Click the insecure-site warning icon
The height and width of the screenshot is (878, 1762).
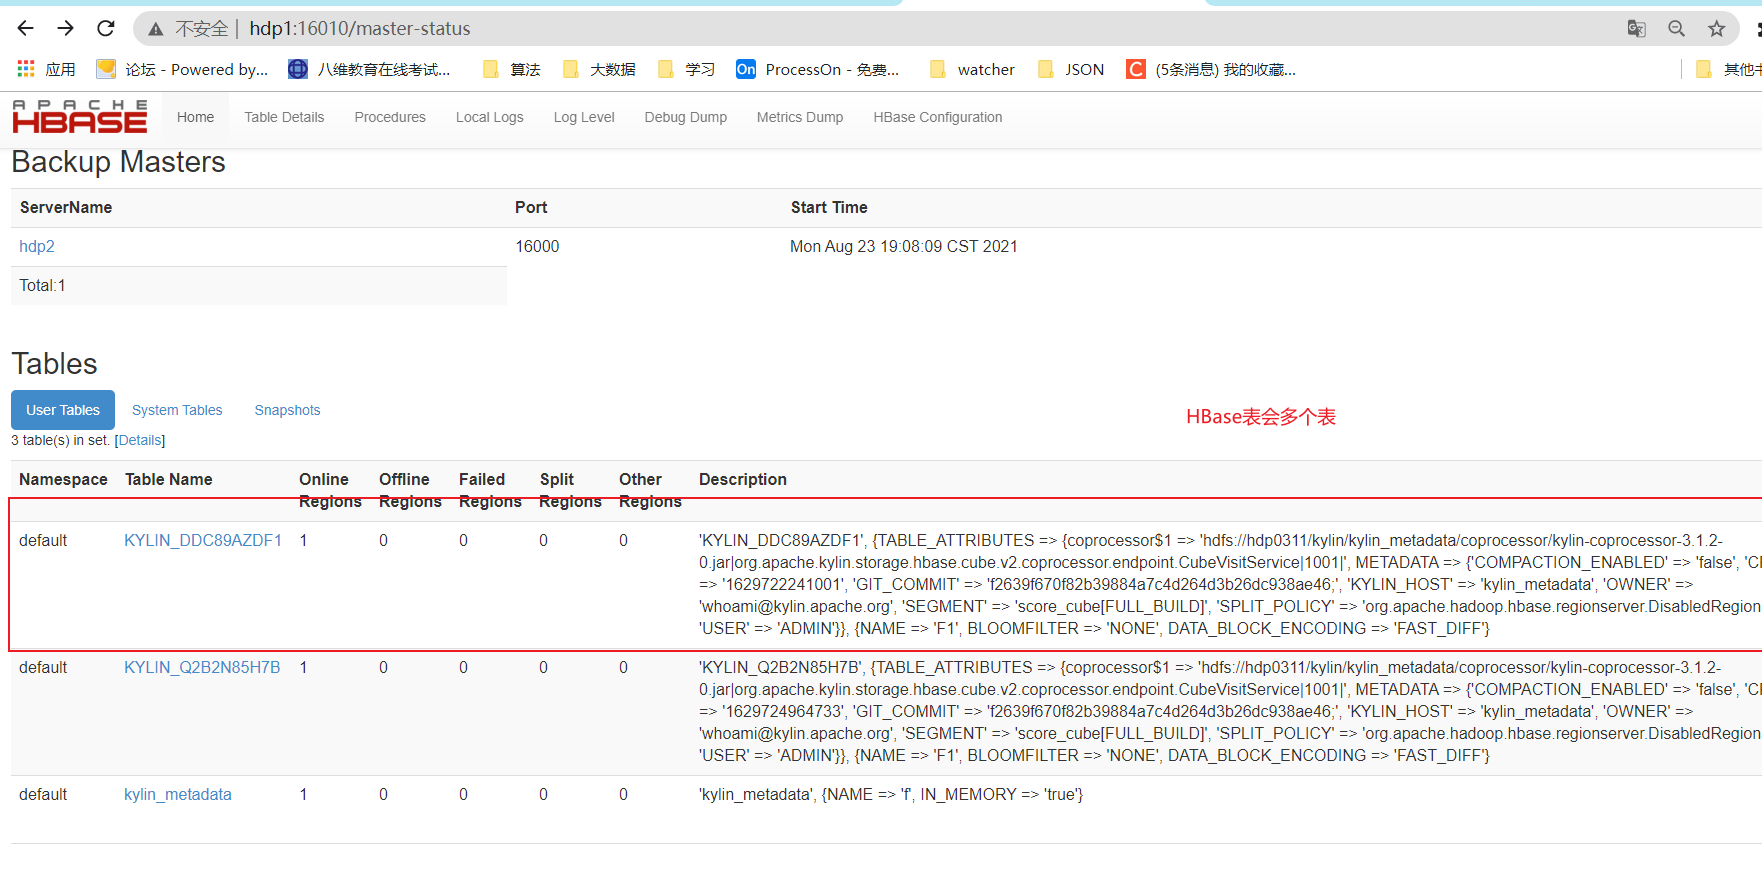[x=156, y=29]
